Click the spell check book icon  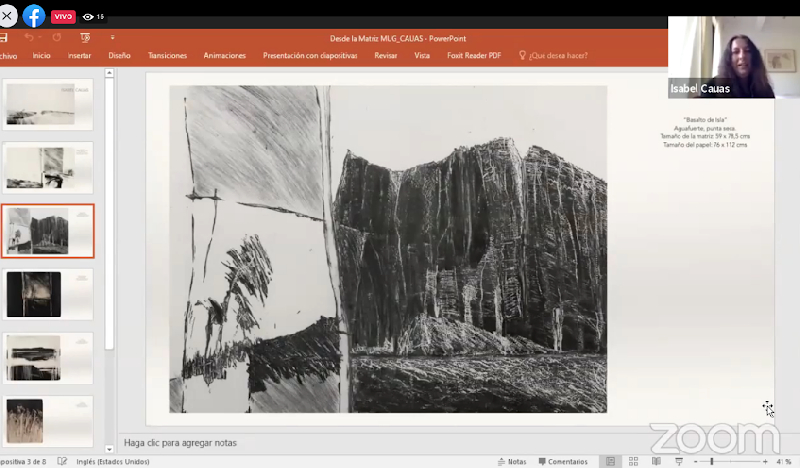pyautogui.click(x=62, y=461)
